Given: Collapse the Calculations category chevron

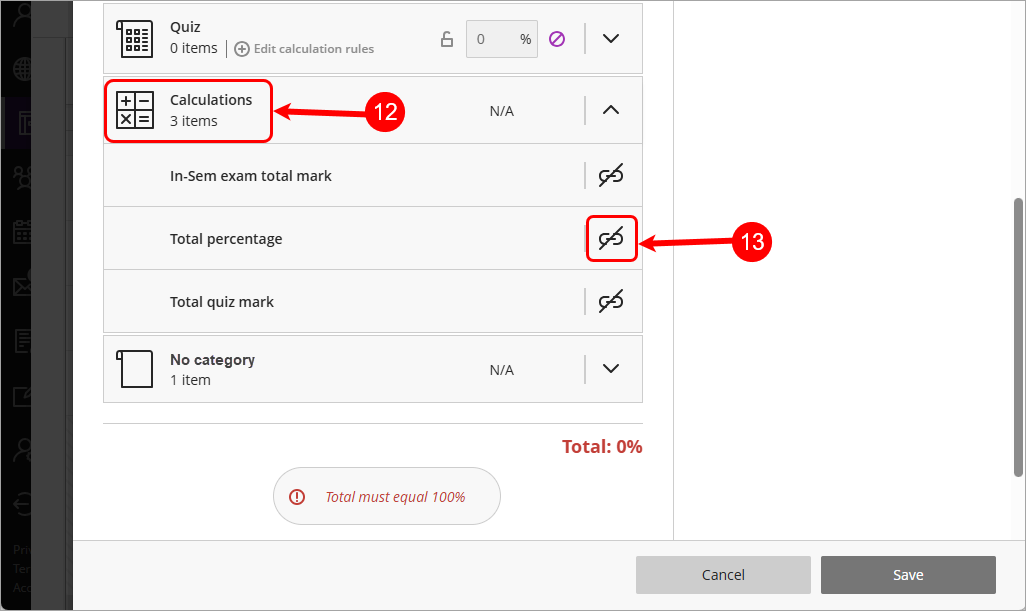Looking at the screenshot, I should click(x=611, y=110).
